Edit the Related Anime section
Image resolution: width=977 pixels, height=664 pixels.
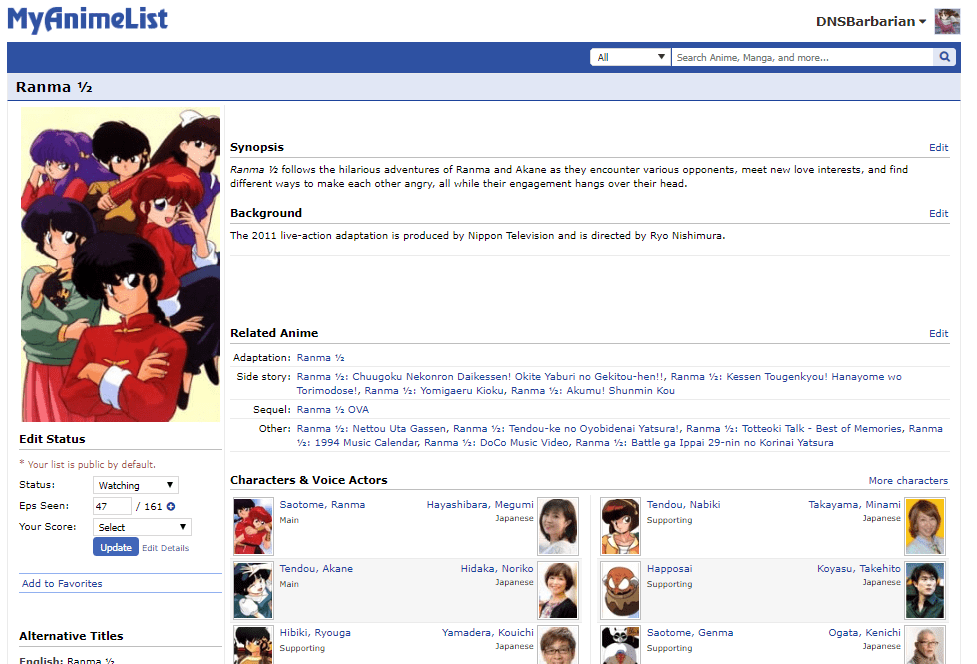tap(938, 333)
